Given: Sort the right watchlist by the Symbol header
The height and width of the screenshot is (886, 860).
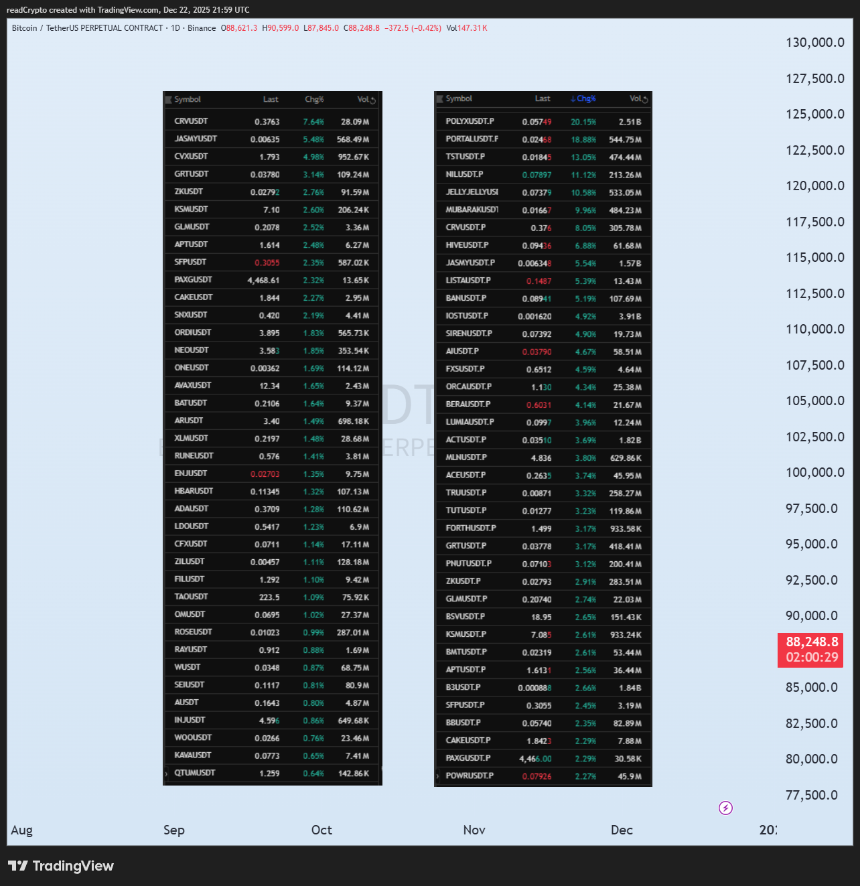Looking at the screenshot, I should click(x=459, y=98).
